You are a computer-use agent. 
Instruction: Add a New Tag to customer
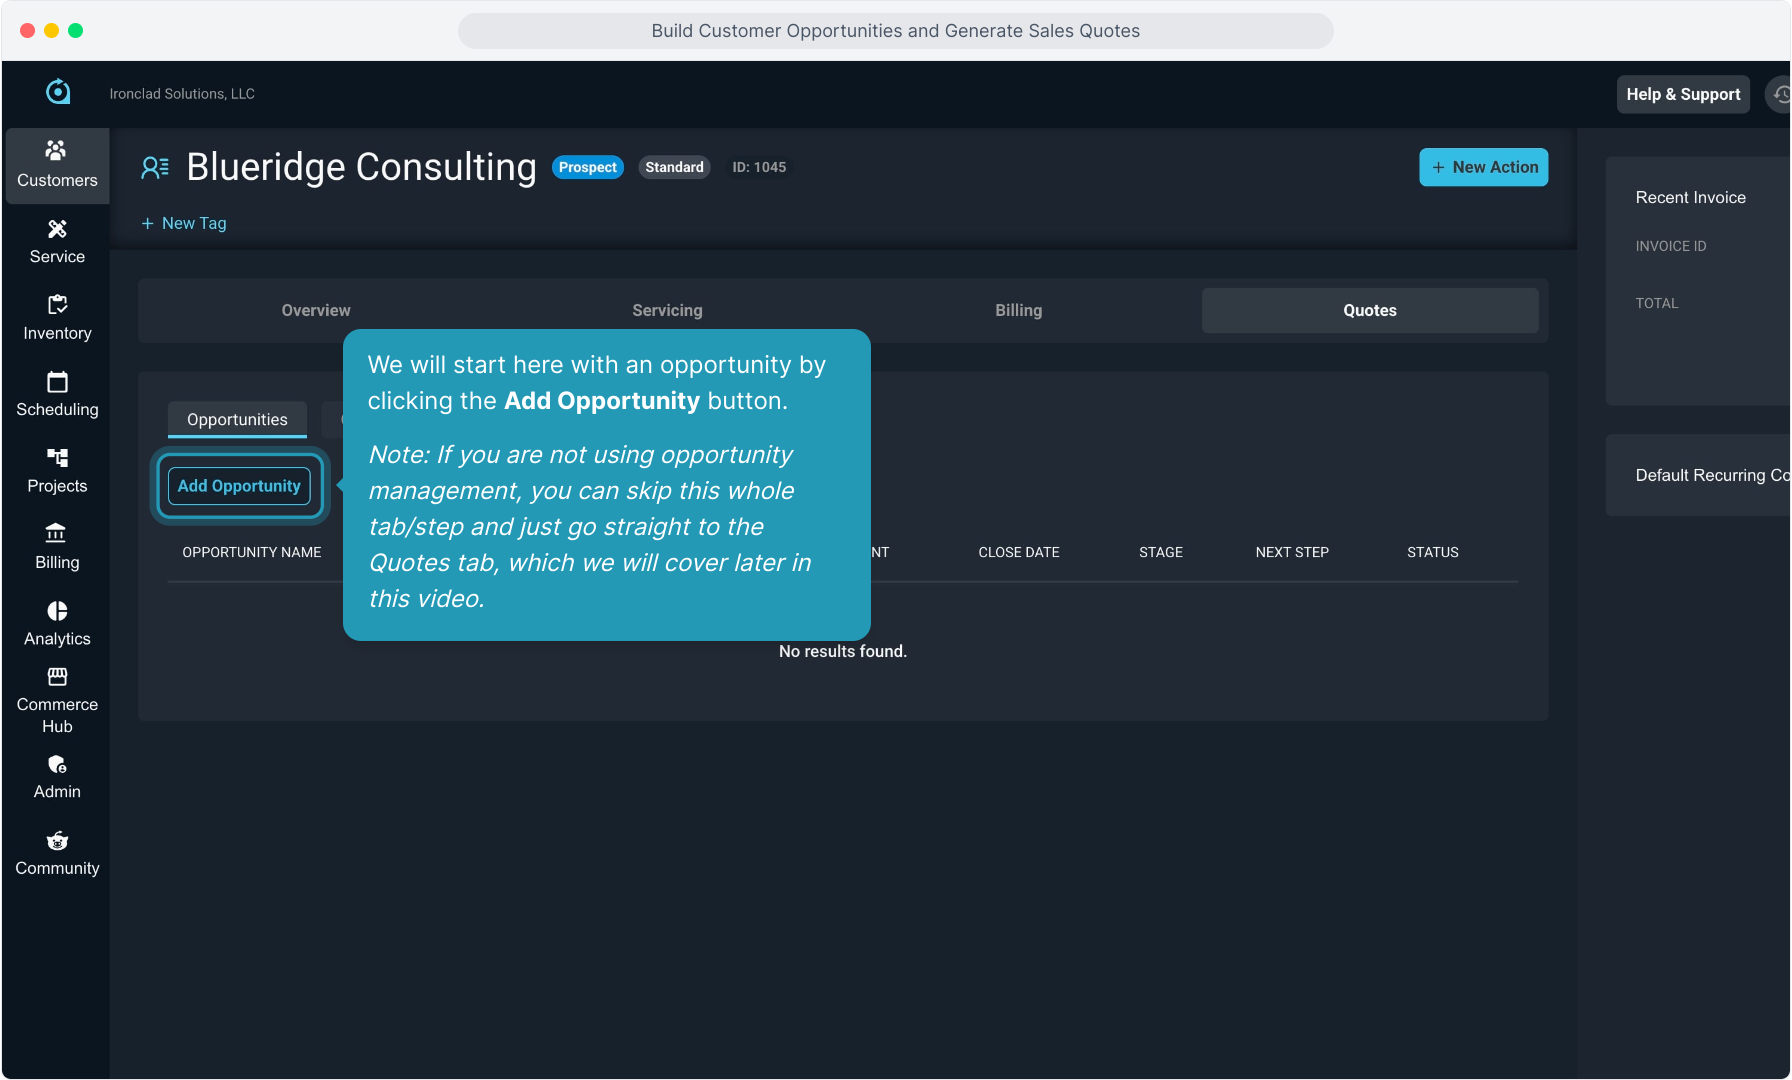click(x=184, y=223)
